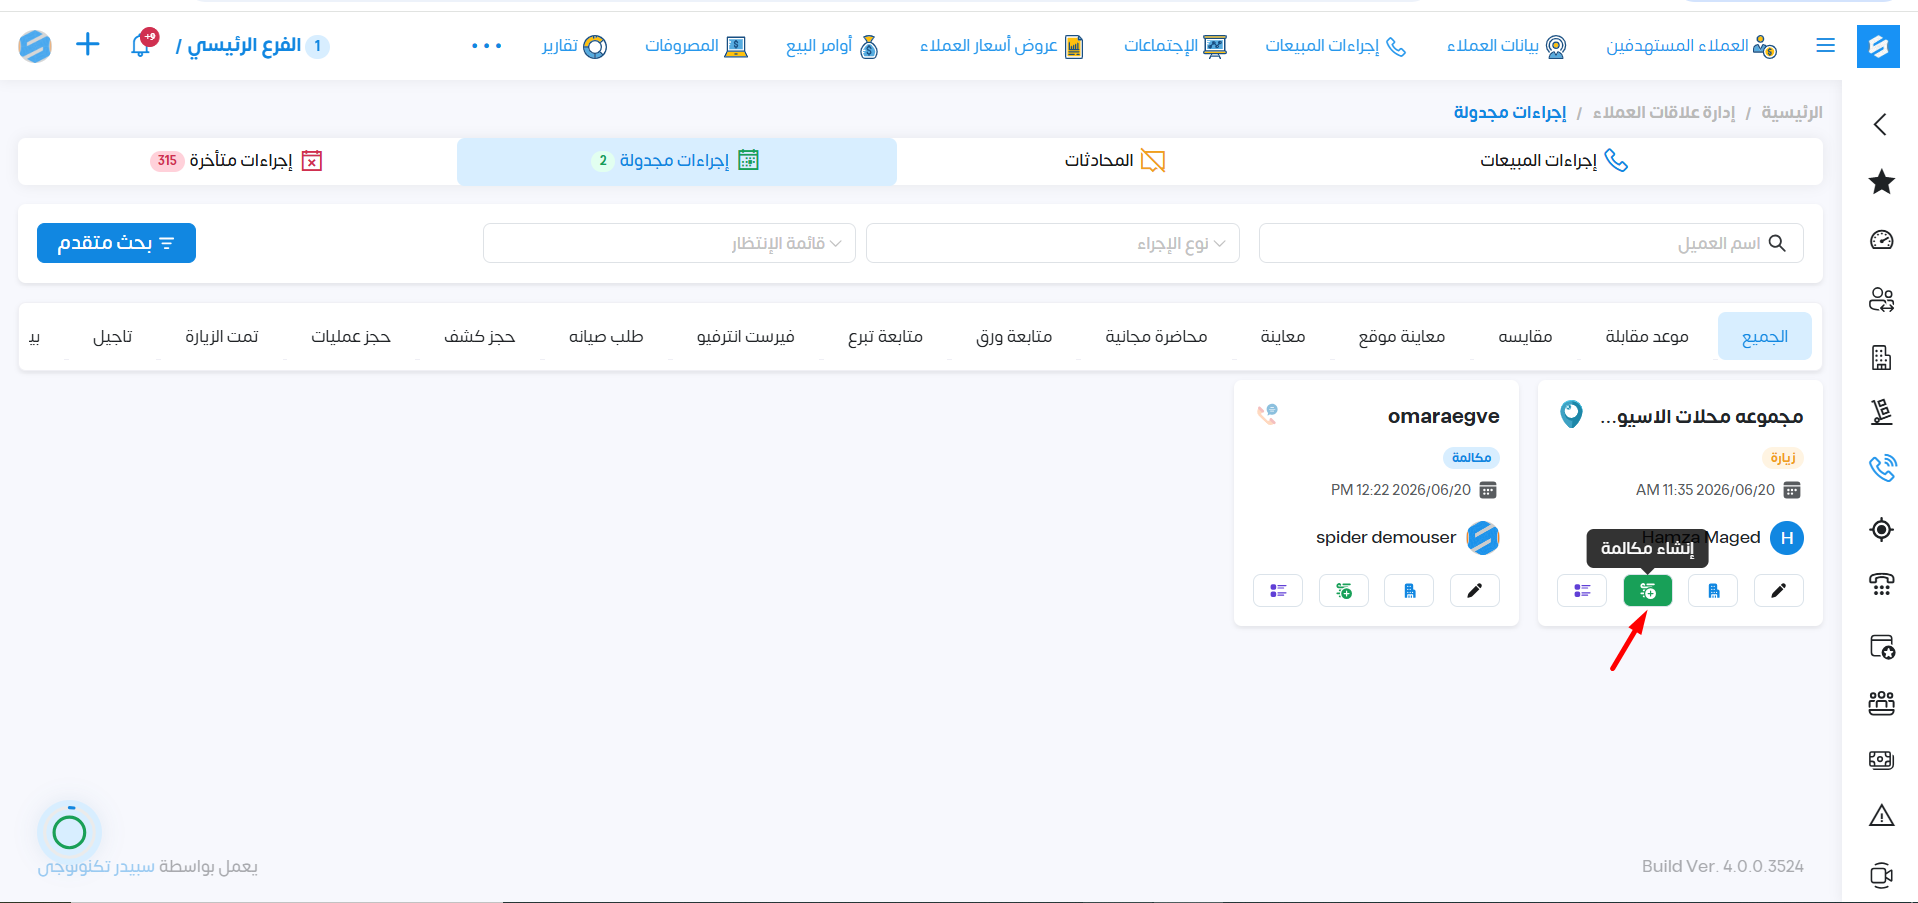1918x903 pixels.
Task: Open the إدارة علاقات العملاء breadcrumb link
Action: [x=1664, y=112]
